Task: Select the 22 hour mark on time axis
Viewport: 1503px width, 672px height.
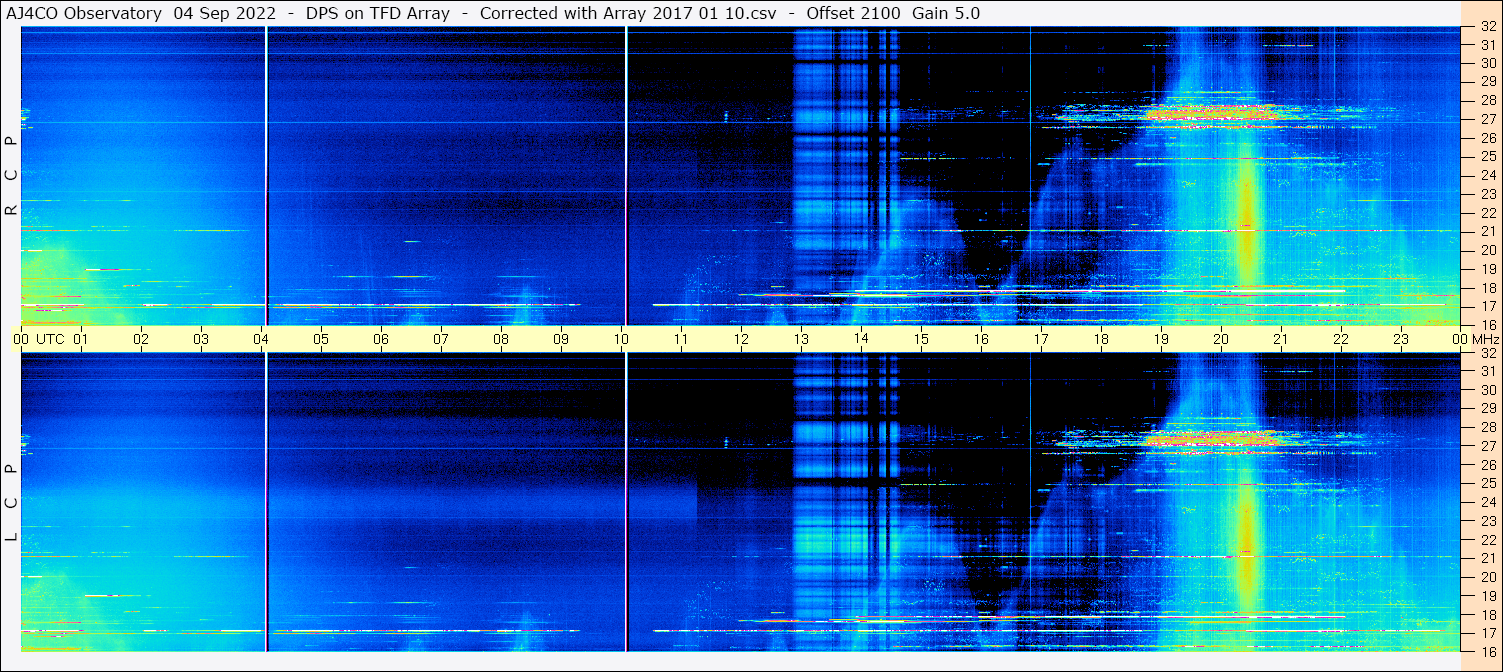Action: 1341,339
